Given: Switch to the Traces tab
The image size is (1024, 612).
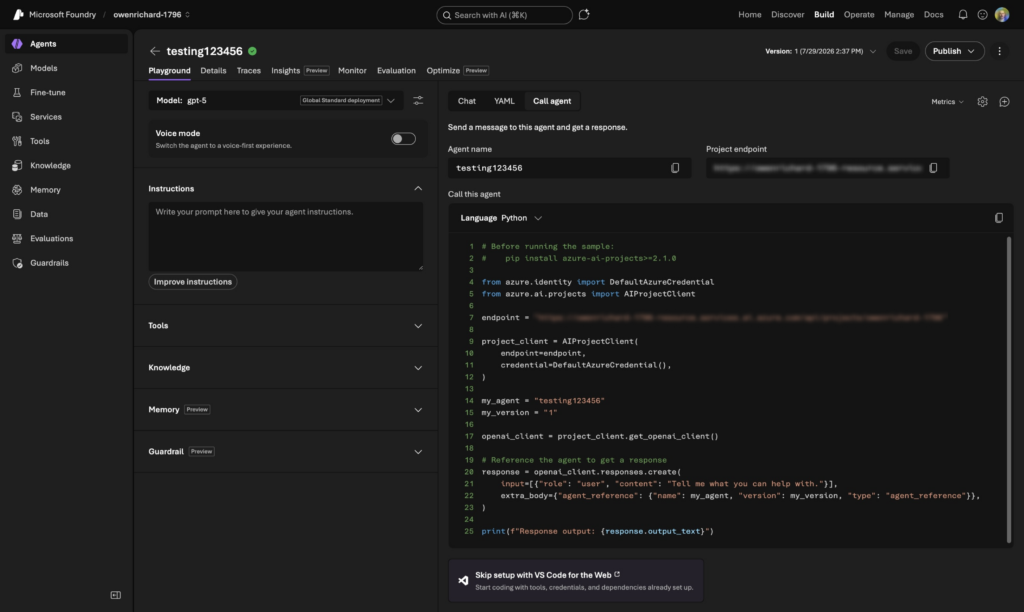Looking at the screenshot, I should coord(248,71).
